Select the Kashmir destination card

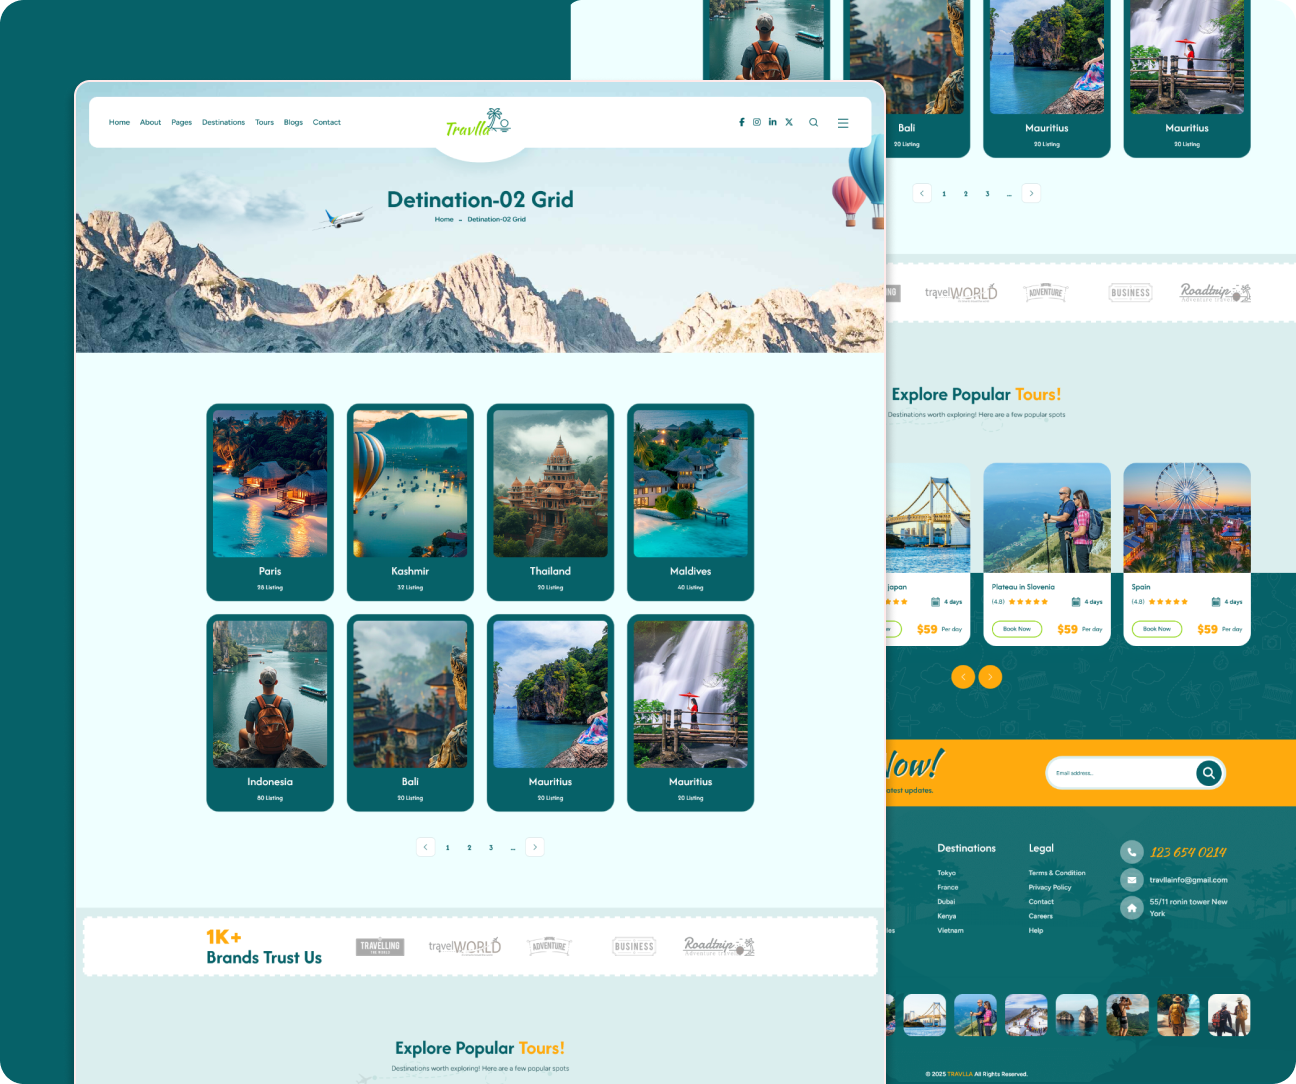click(x=410, y=502)
